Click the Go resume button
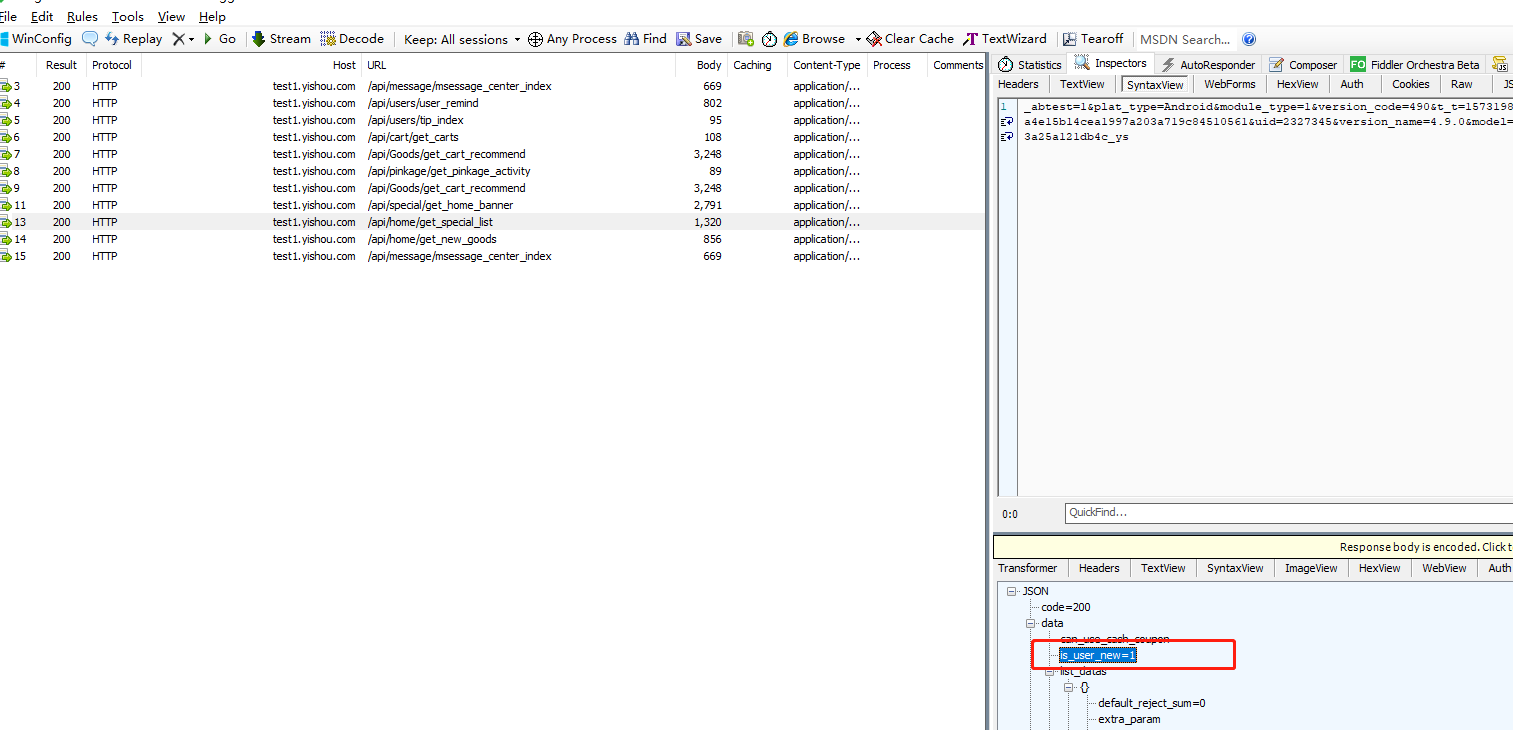Image resolution: width=1513 pixels, height=730 pixels. tap(220, 39)
